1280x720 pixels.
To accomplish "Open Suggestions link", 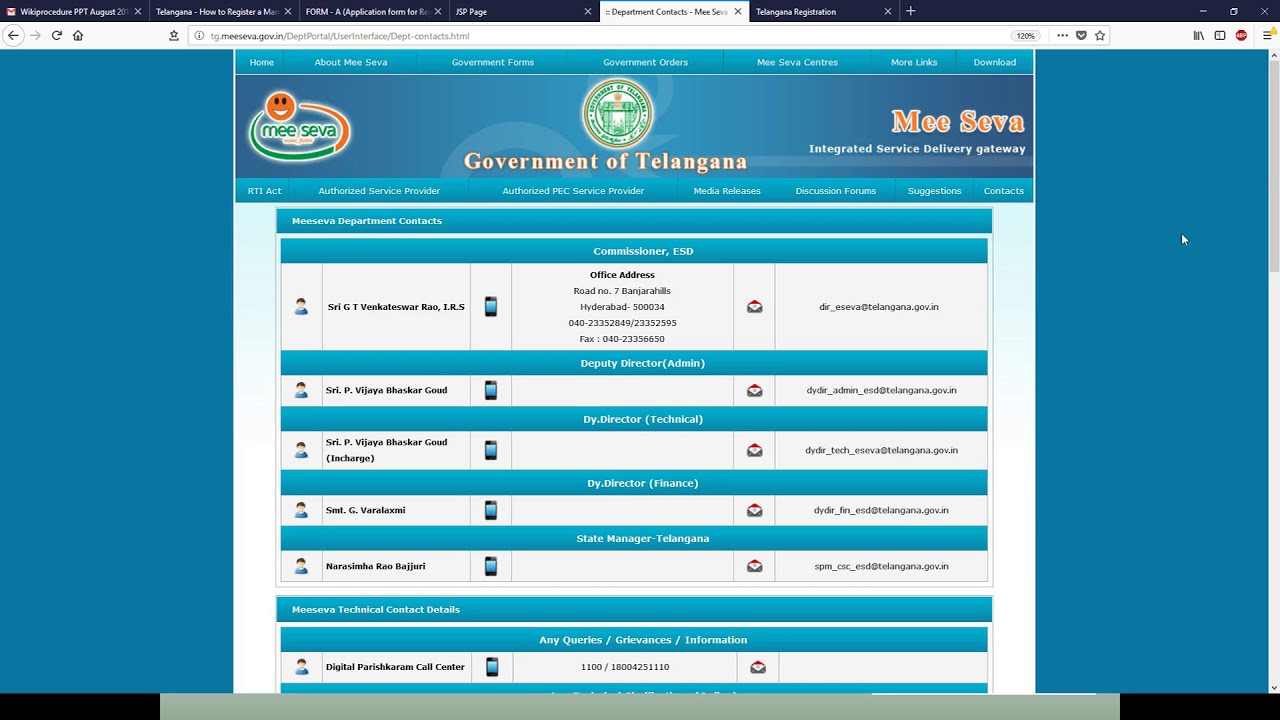I will pyautogui.click(x=934, y=191).
